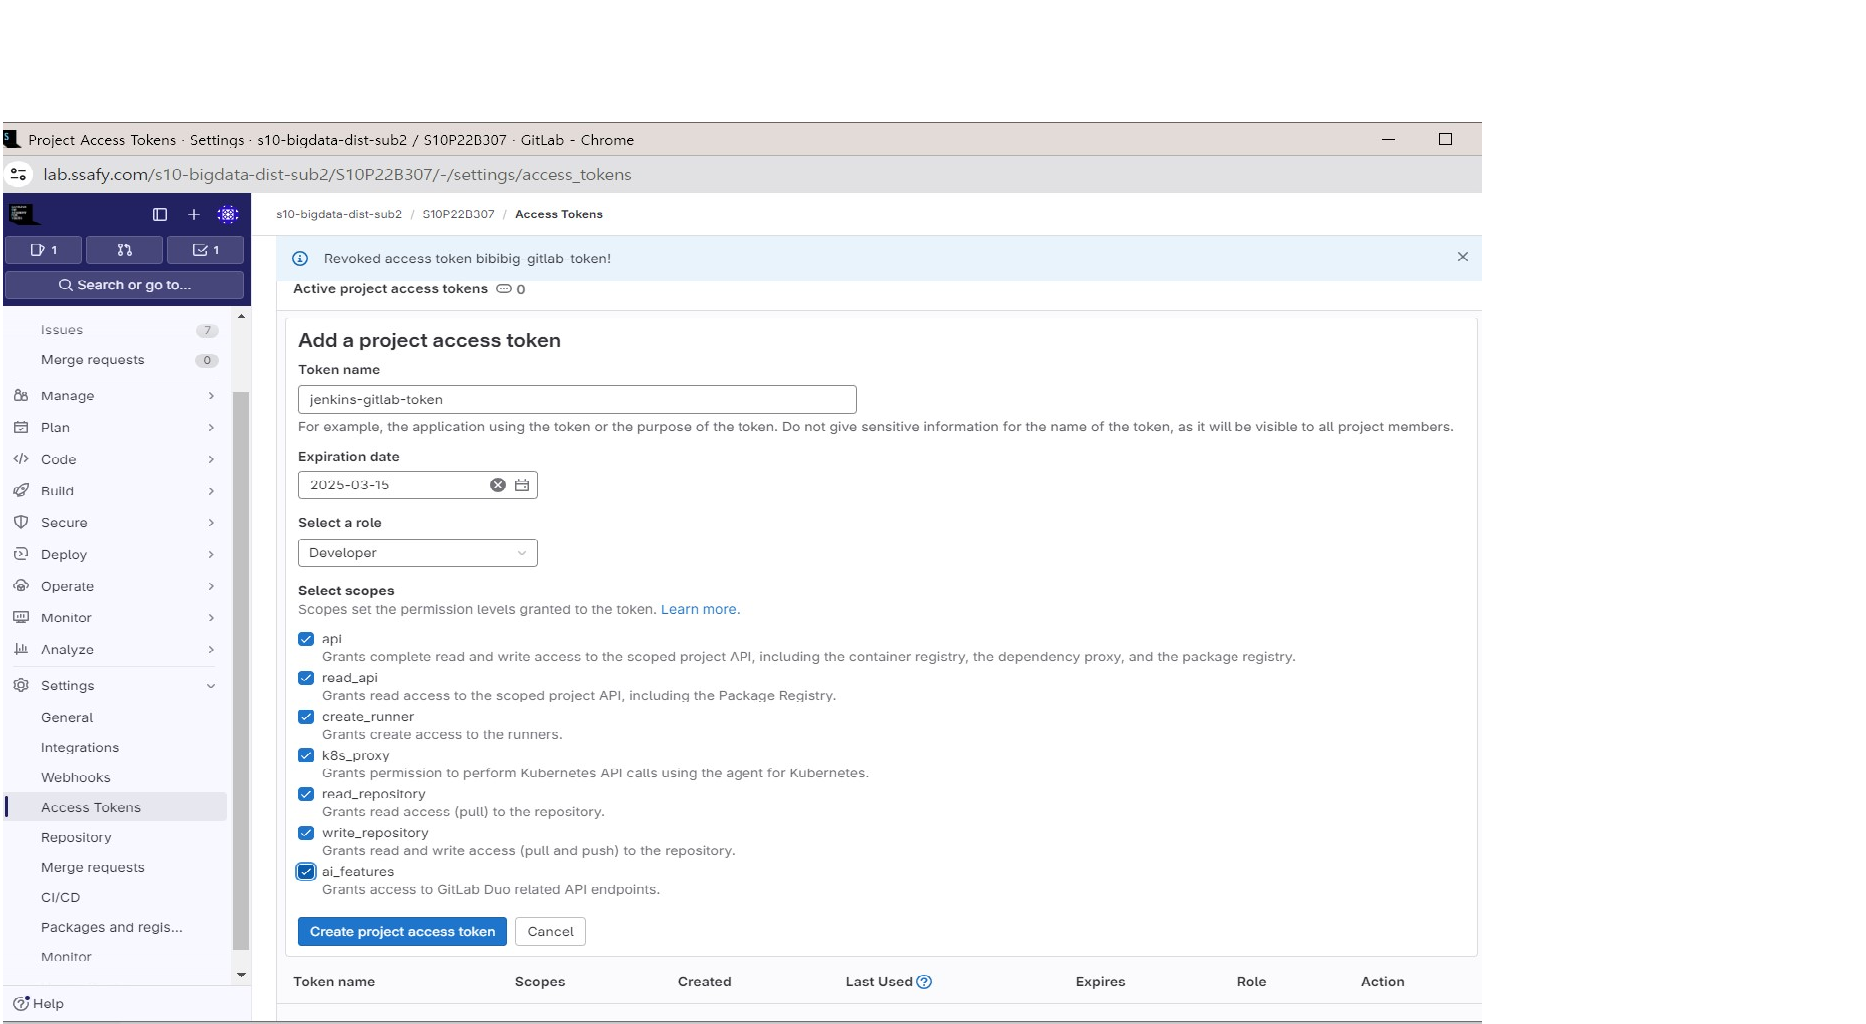Screen dimensions: 1866x1024
Task: Uncheck the api scope checkbox
Action: [x=306, y=639]
